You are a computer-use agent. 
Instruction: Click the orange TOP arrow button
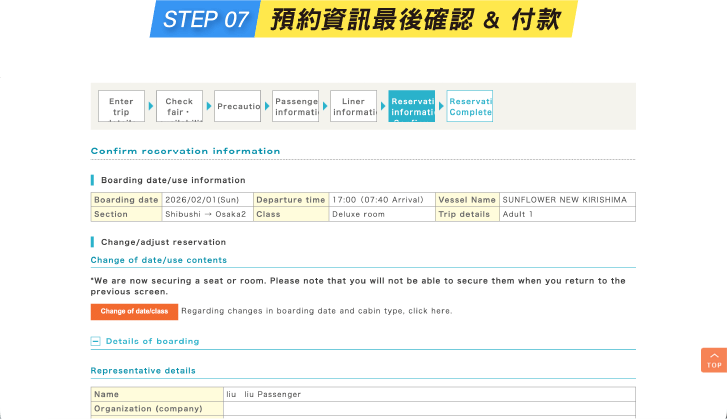713,360
